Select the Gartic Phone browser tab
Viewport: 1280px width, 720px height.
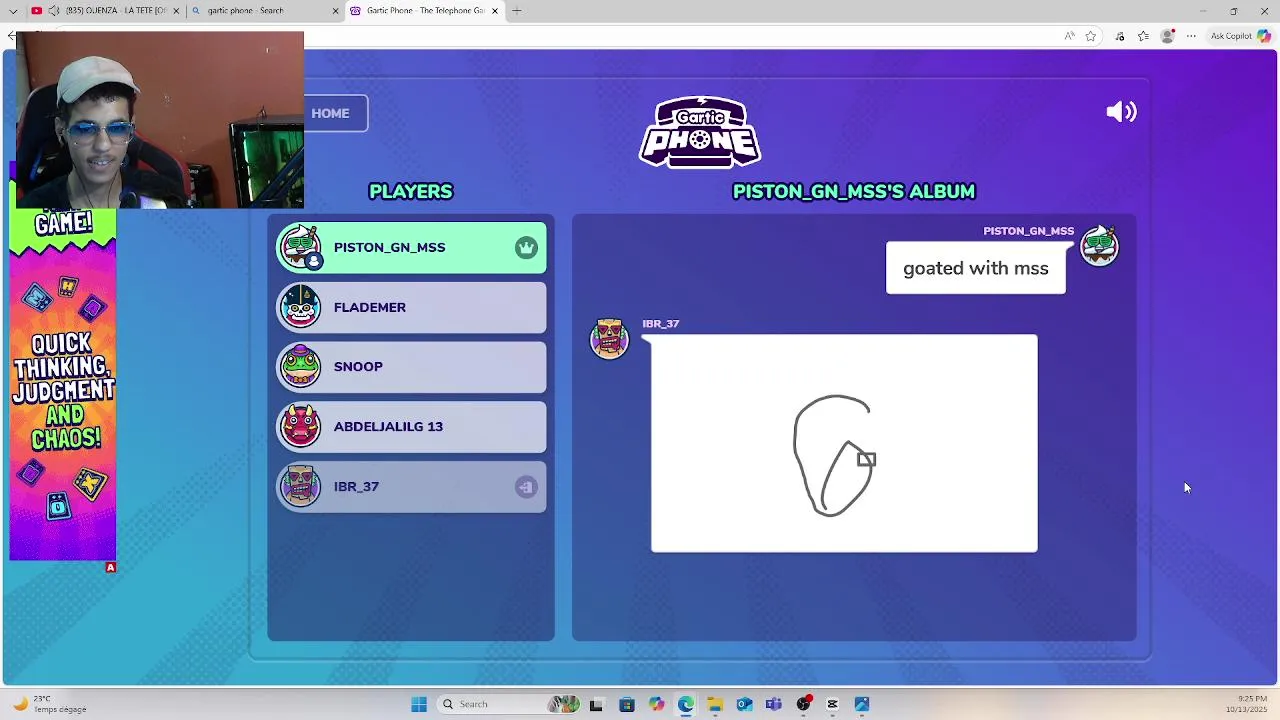click(423, 10)
